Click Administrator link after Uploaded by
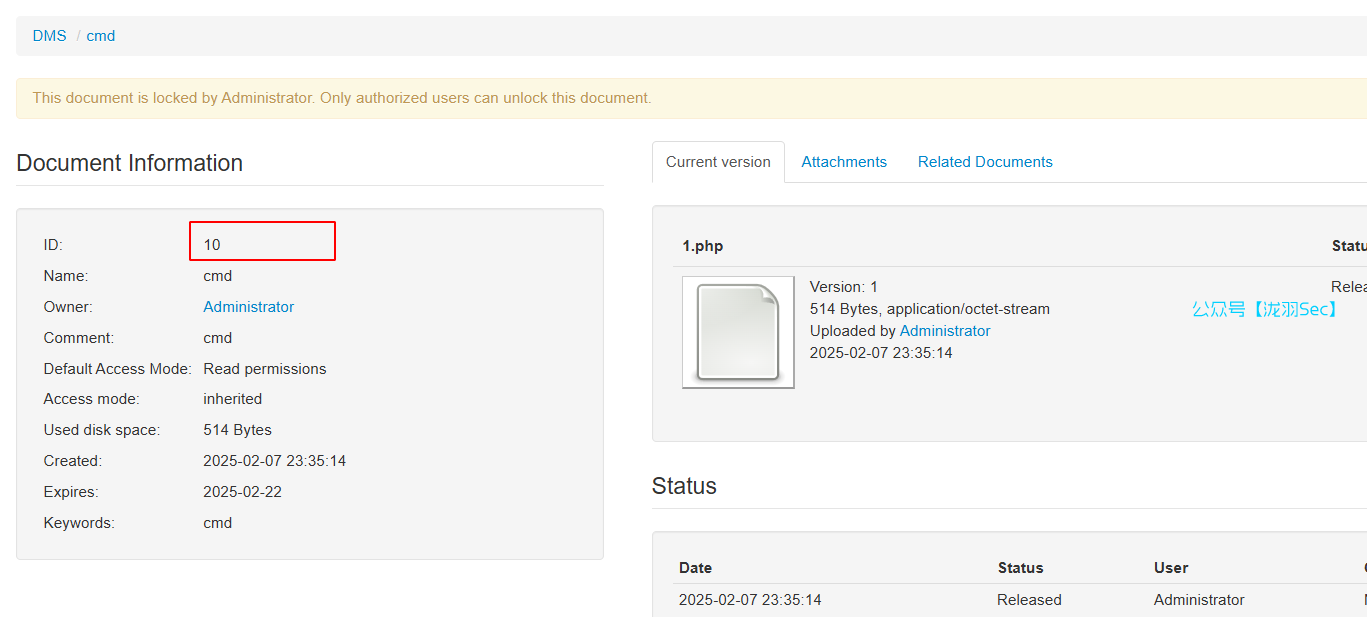The height and width of the screenshot is (617, 1367). (945, 331)
